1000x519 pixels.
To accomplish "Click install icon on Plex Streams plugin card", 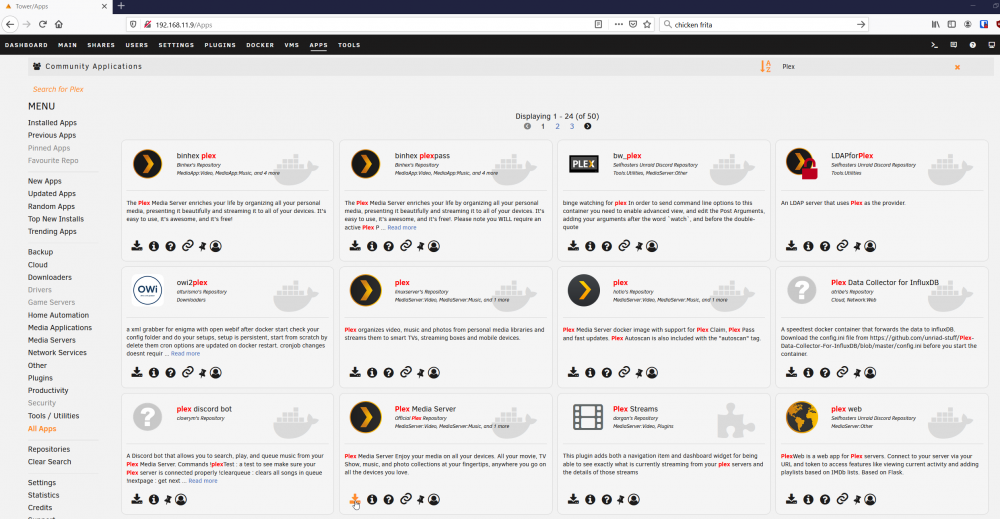I will 573,500.
